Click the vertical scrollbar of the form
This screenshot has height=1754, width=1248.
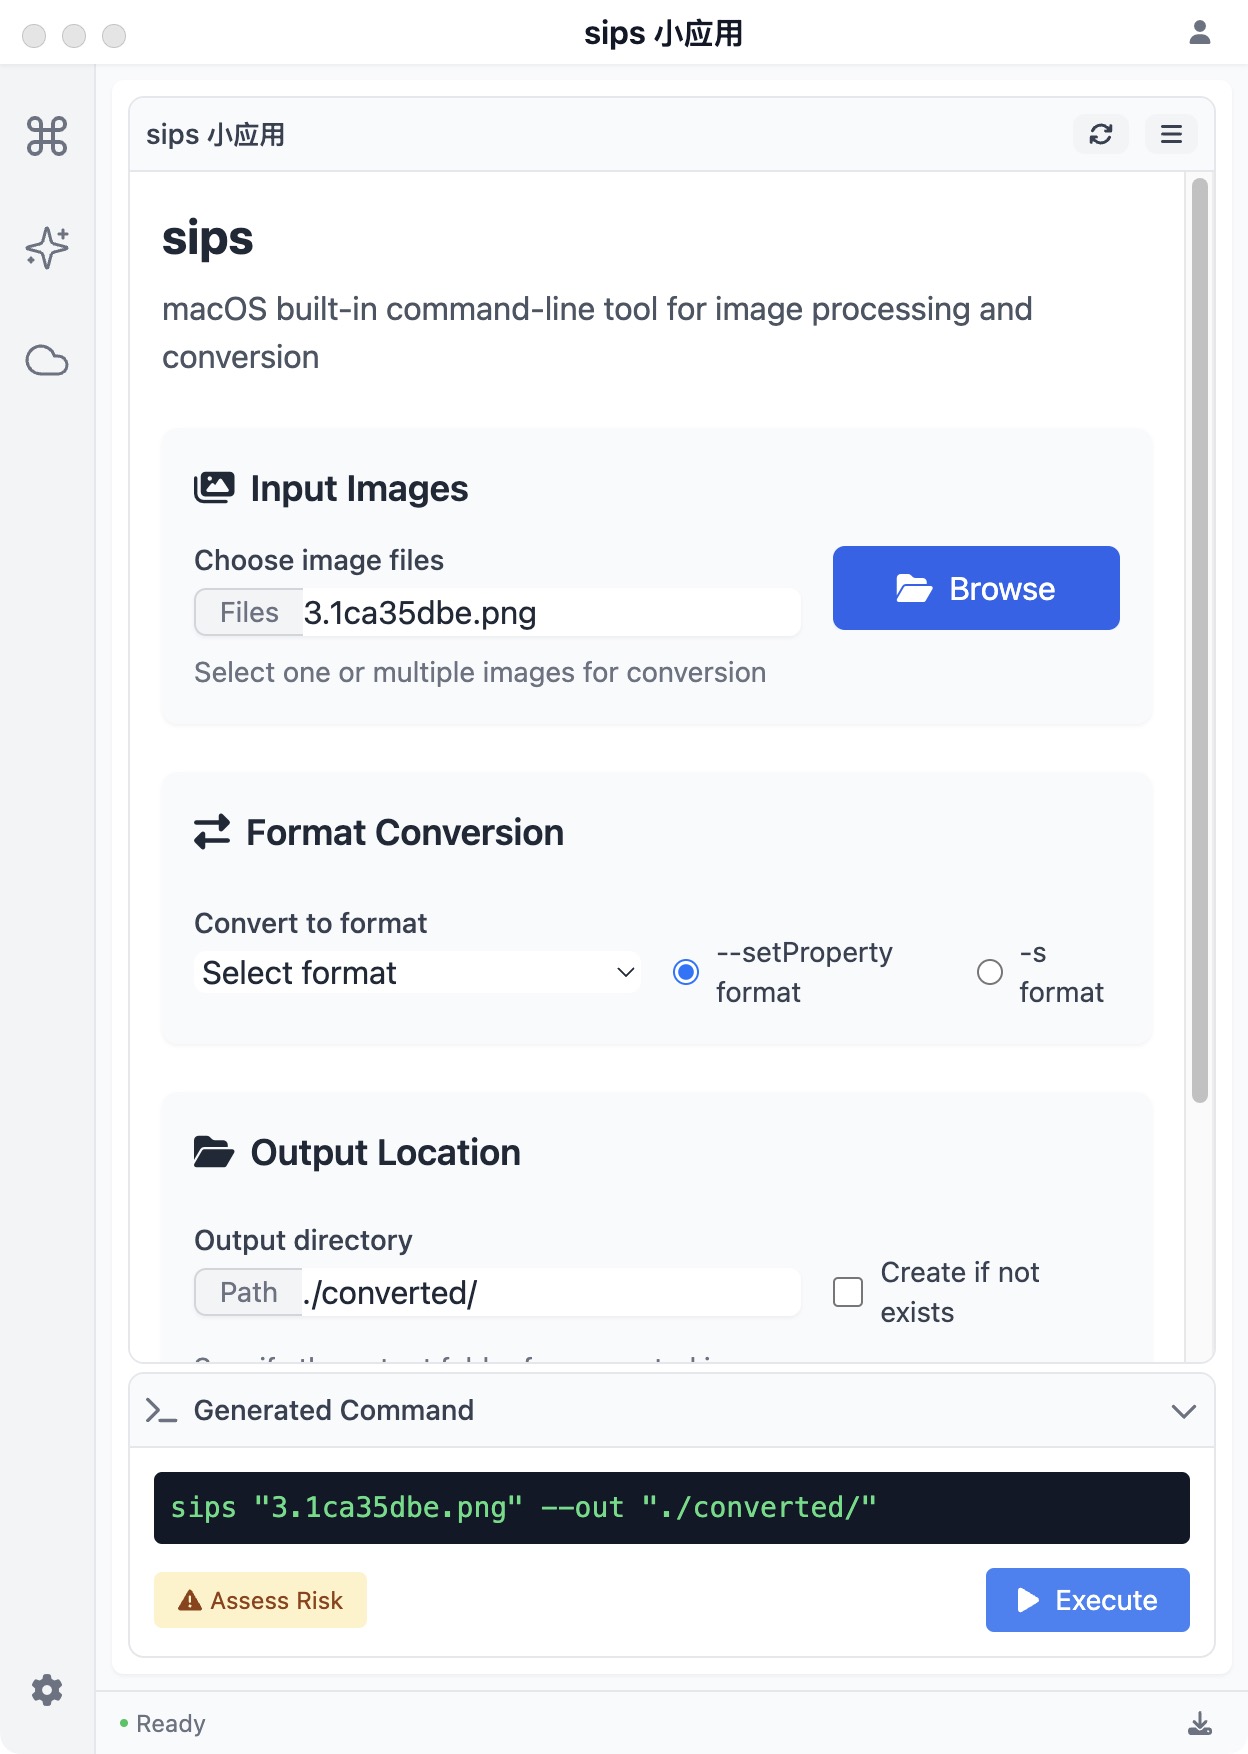click(1200, 640)
